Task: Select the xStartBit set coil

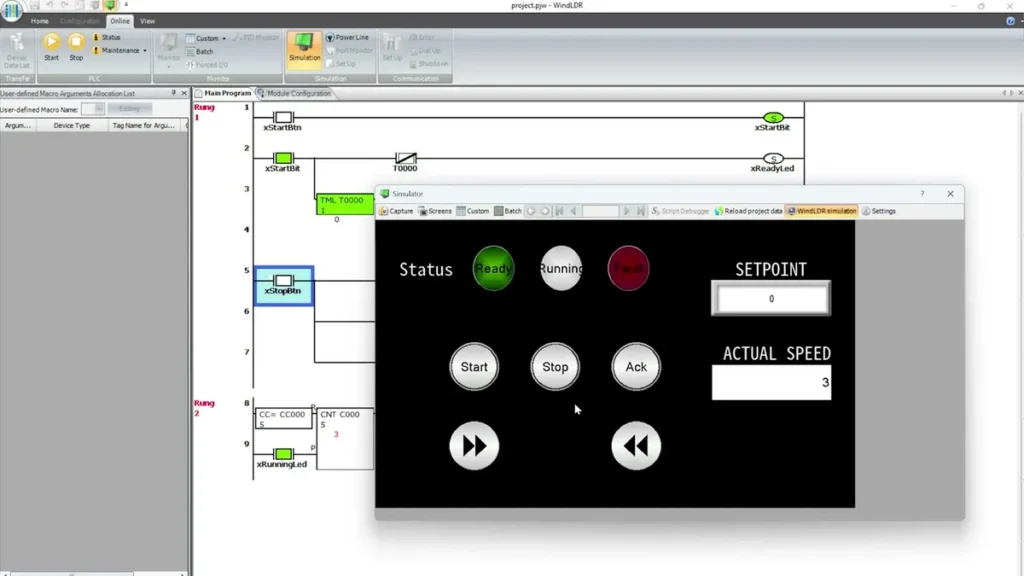Action: click(773, 118)
